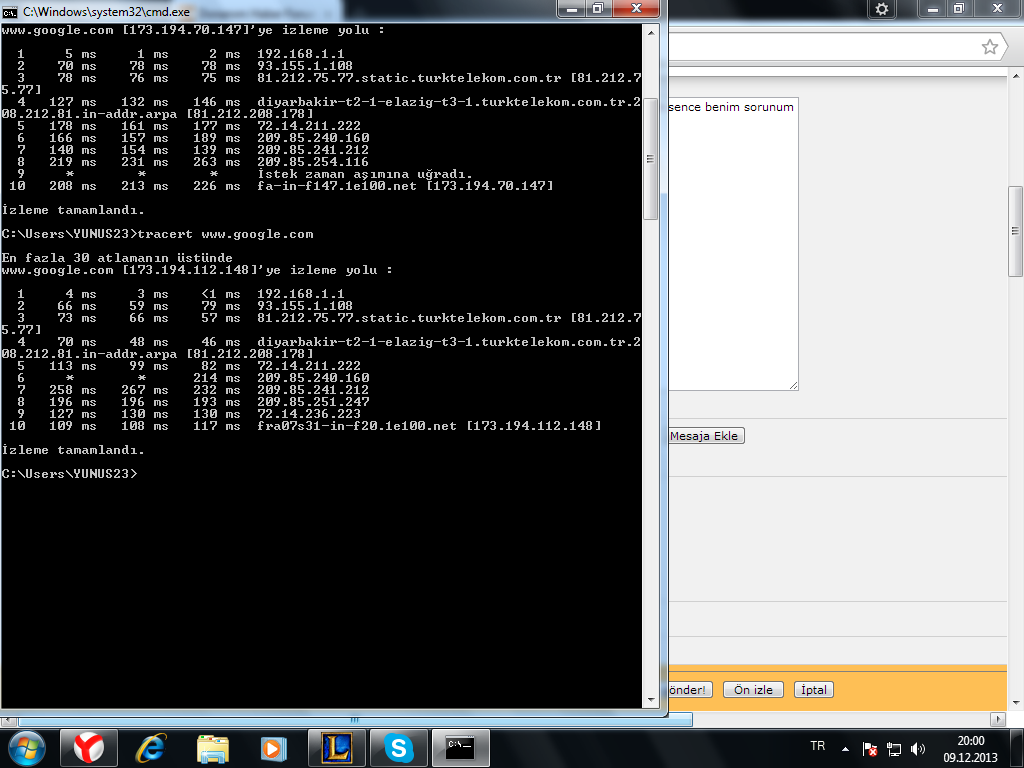Click the horizontal scrollbar right arrow
1024x768 pixels.
[997, 720]
